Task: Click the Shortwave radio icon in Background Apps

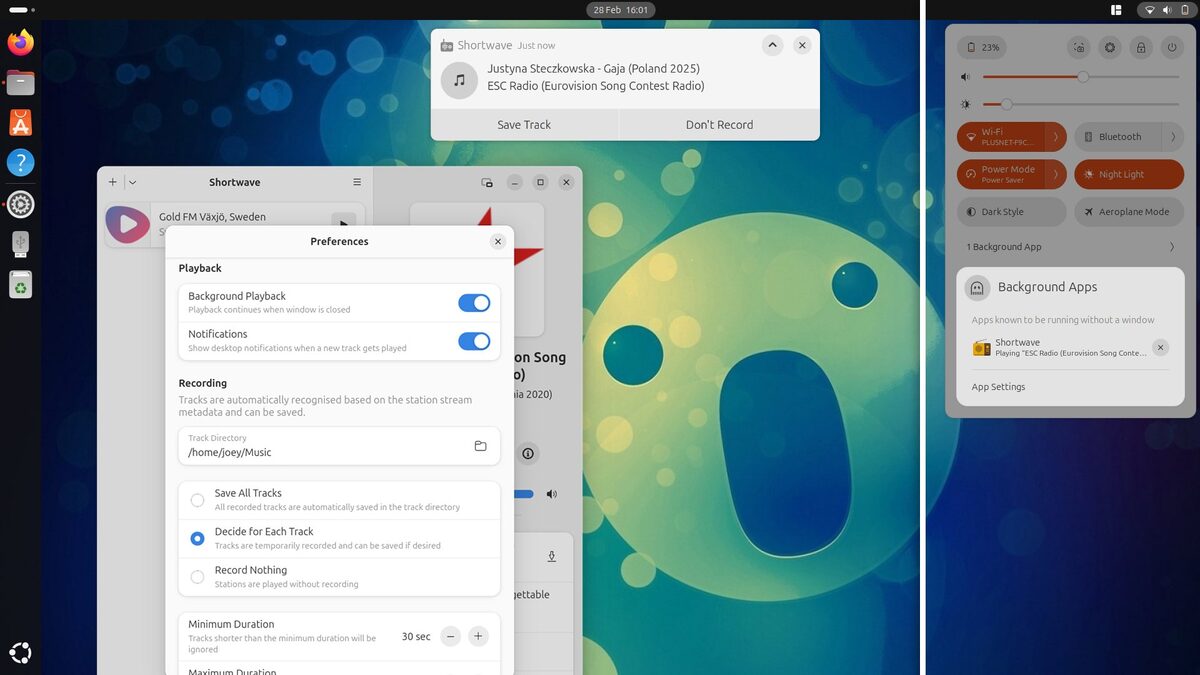Action: 981,348
